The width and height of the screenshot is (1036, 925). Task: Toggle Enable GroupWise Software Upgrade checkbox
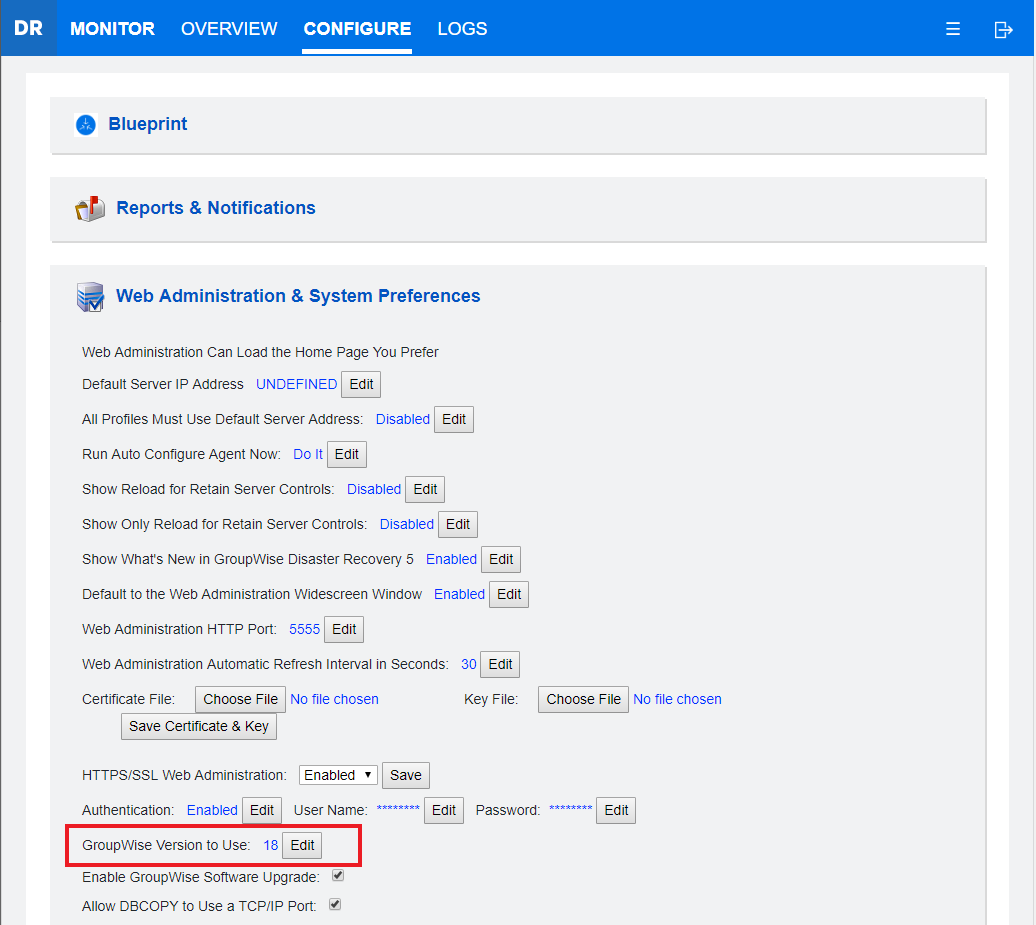tap(338, 876)
